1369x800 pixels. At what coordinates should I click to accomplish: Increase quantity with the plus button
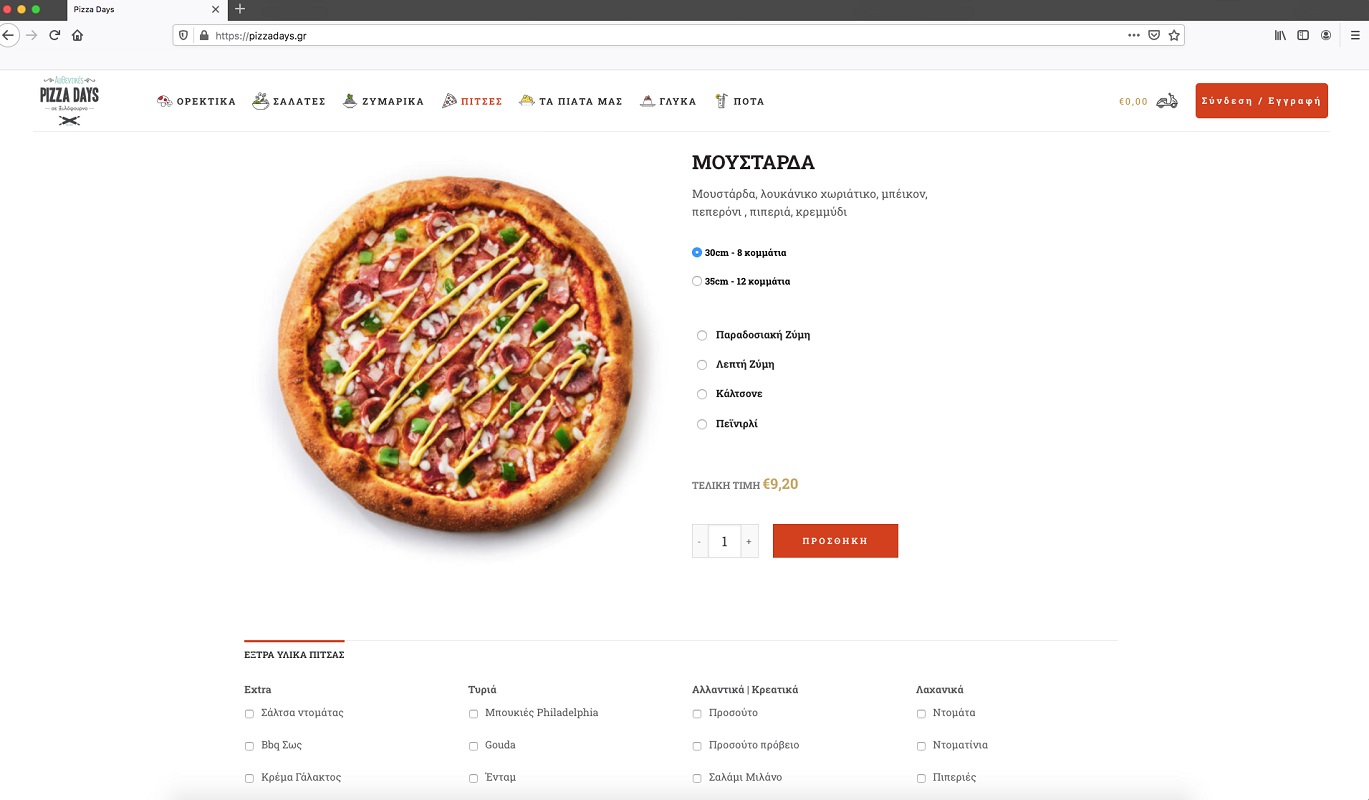pos(748,541)
